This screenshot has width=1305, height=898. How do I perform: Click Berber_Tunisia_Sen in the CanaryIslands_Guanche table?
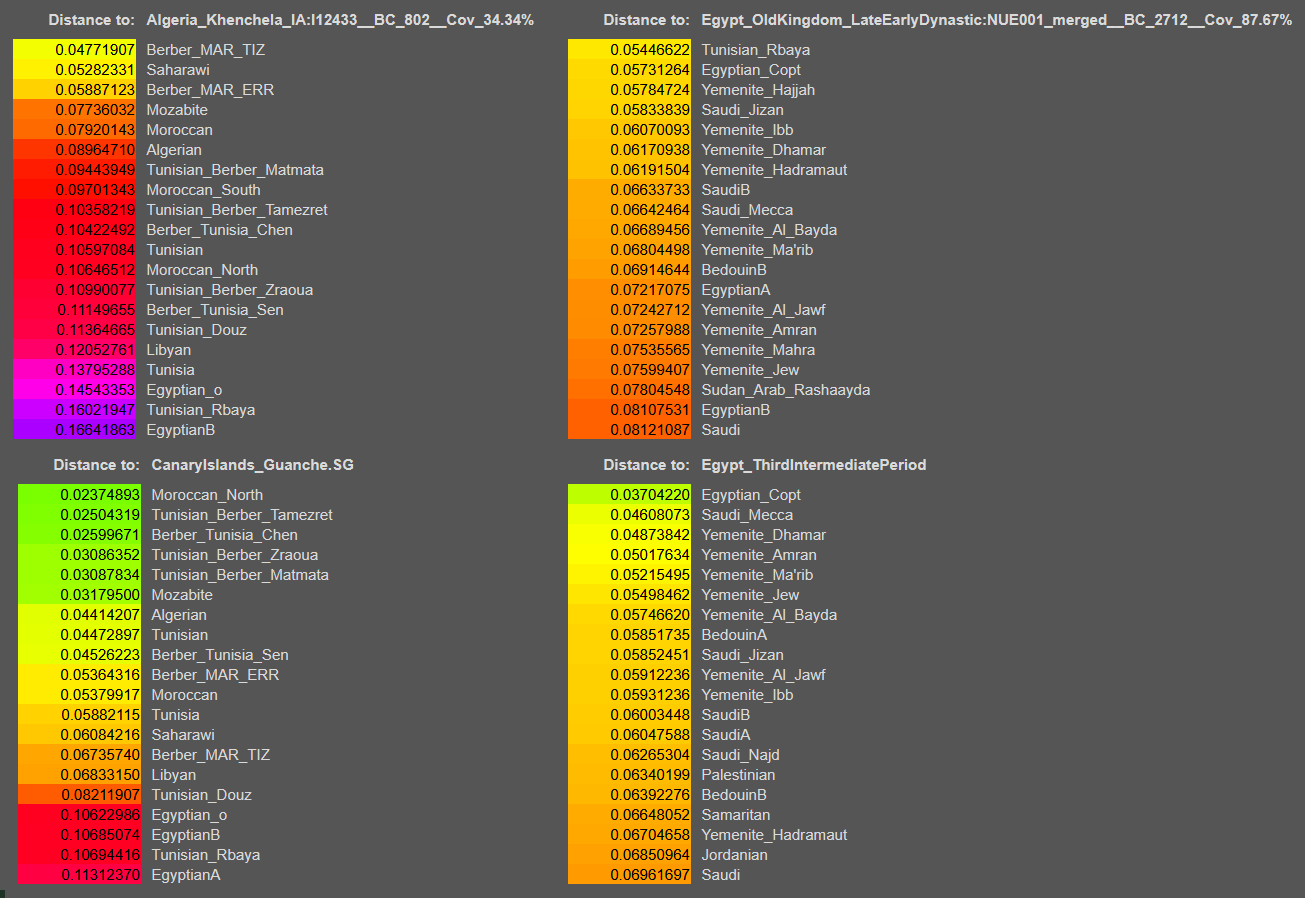tap(220, 655)
